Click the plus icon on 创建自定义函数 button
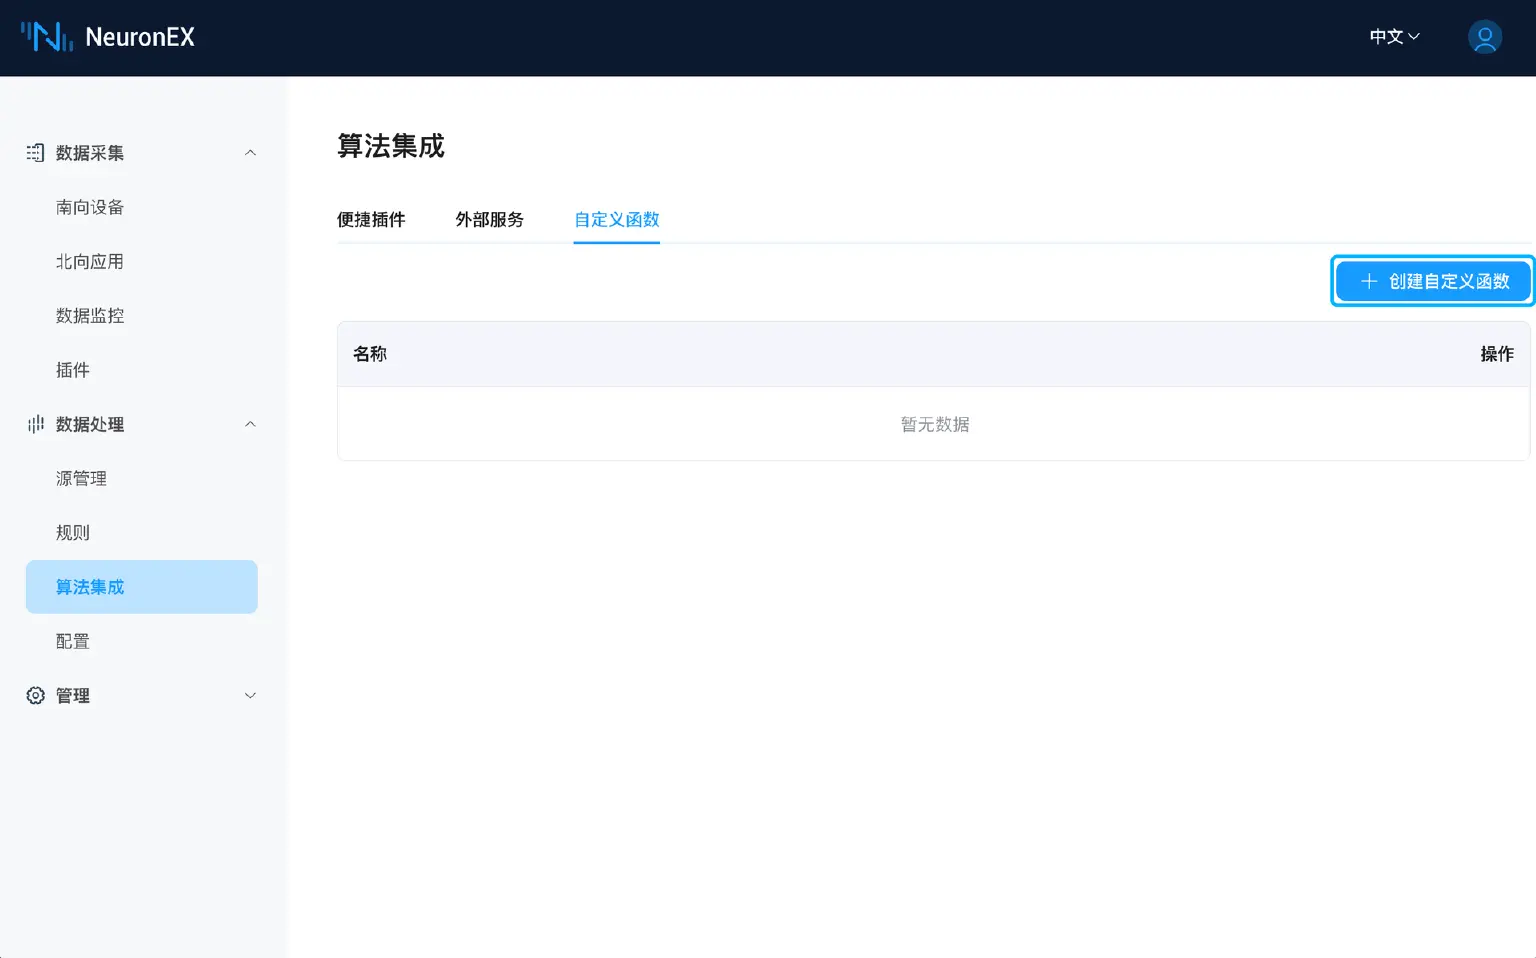Viewport: 1536px width, 958px height. click(x=1368, y=281)
